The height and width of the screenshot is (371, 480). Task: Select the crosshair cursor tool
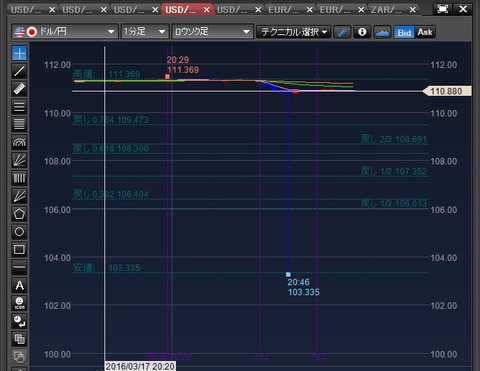click(x=19, y=53)
